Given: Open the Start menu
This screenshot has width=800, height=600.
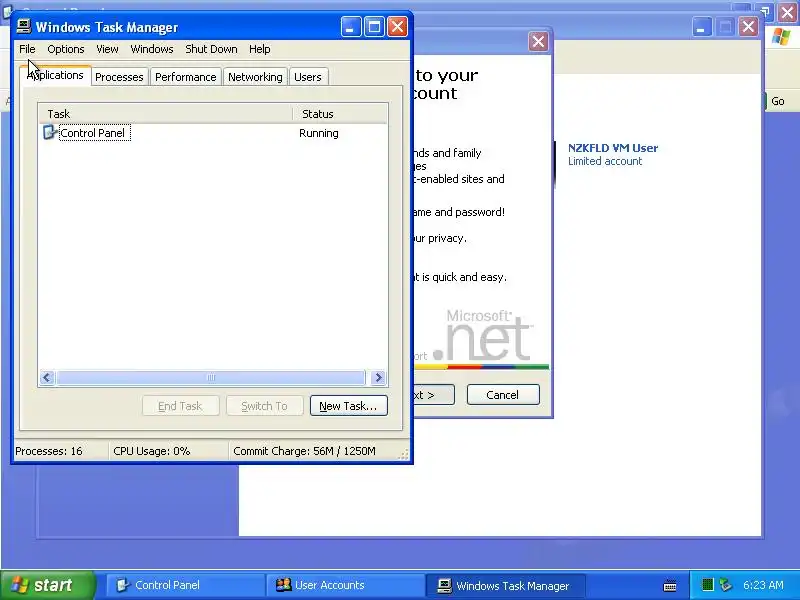Looking at the screenshot, I should (x=47, y=585).
